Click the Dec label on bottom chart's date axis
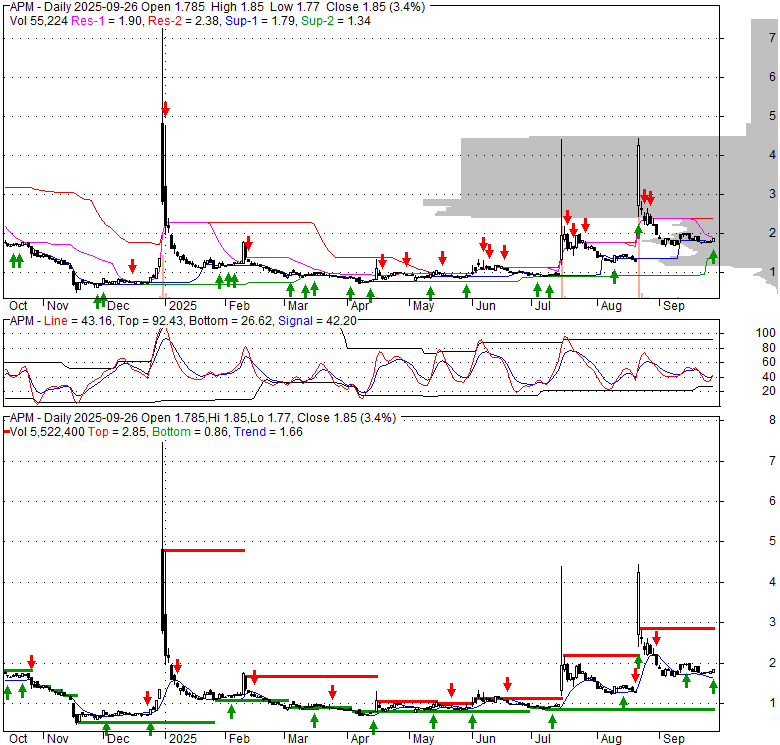 click(x=118, y=739)
